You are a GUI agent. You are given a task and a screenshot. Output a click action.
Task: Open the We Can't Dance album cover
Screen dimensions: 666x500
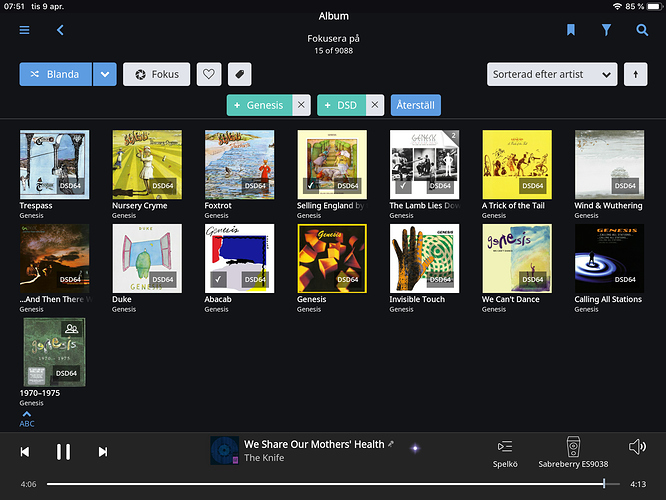[517, 258]
